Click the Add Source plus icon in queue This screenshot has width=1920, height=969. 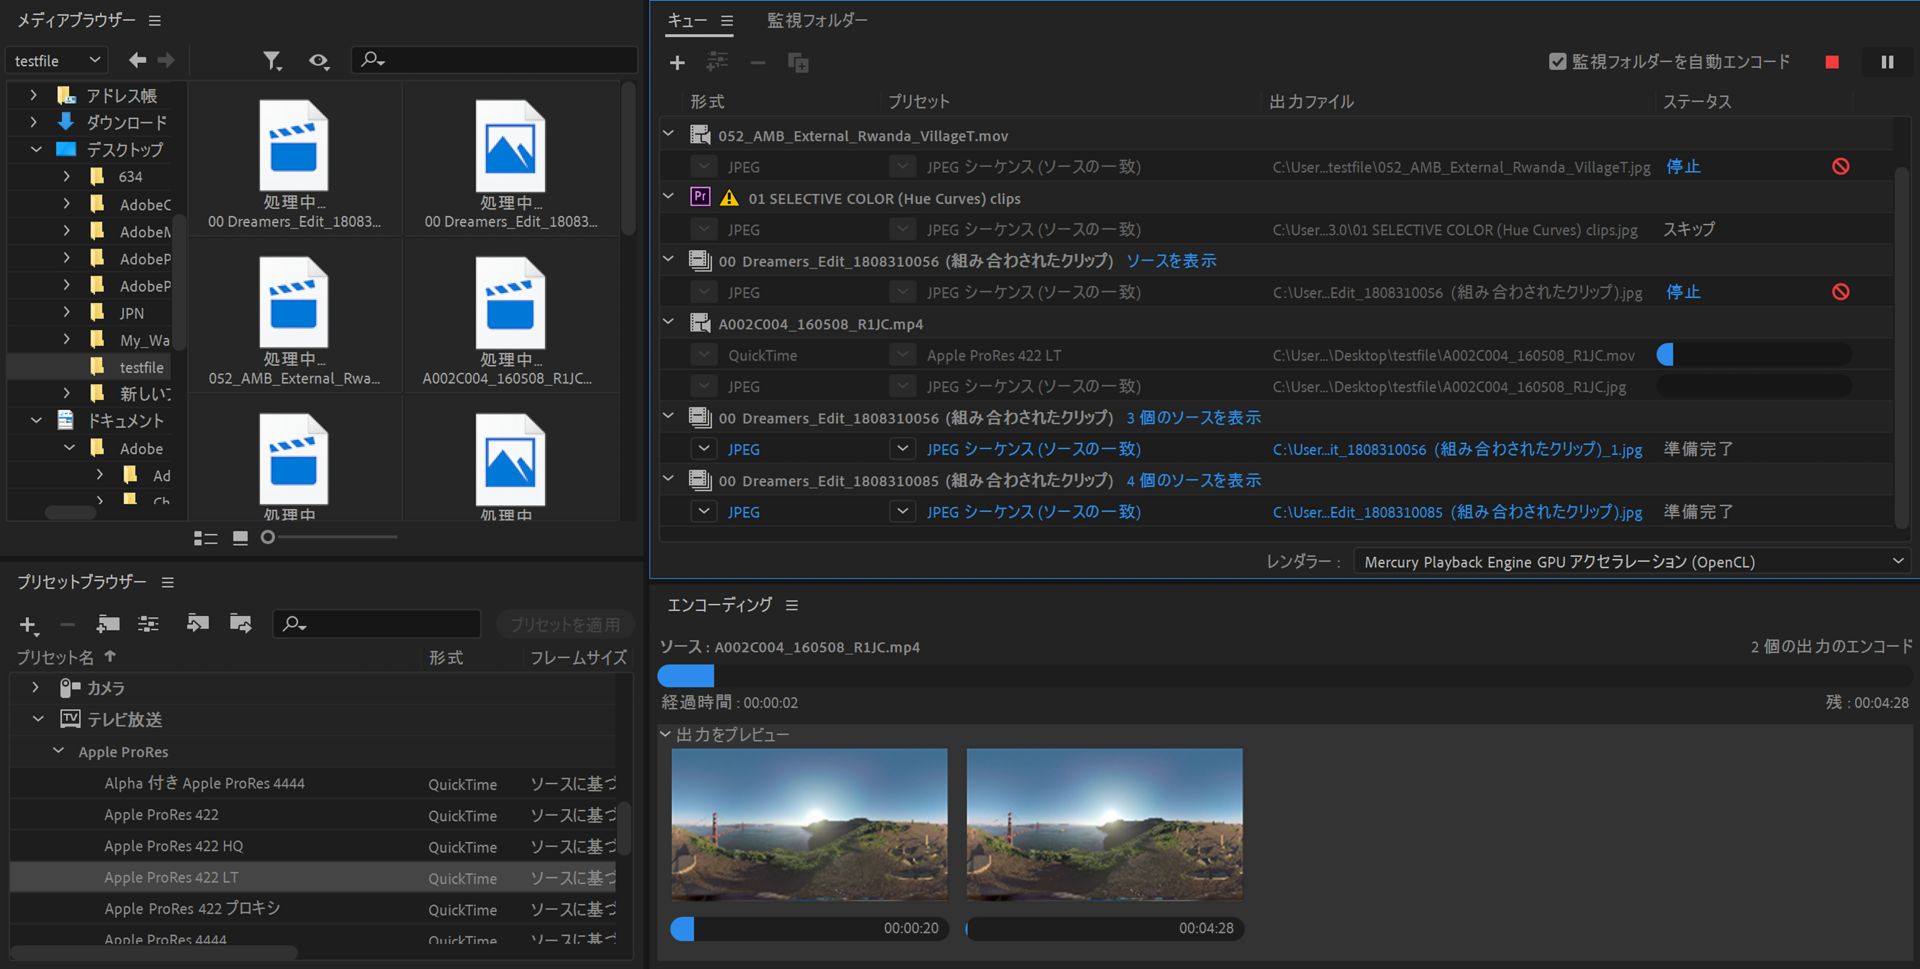pyautogui.click(x=677, y=63)
